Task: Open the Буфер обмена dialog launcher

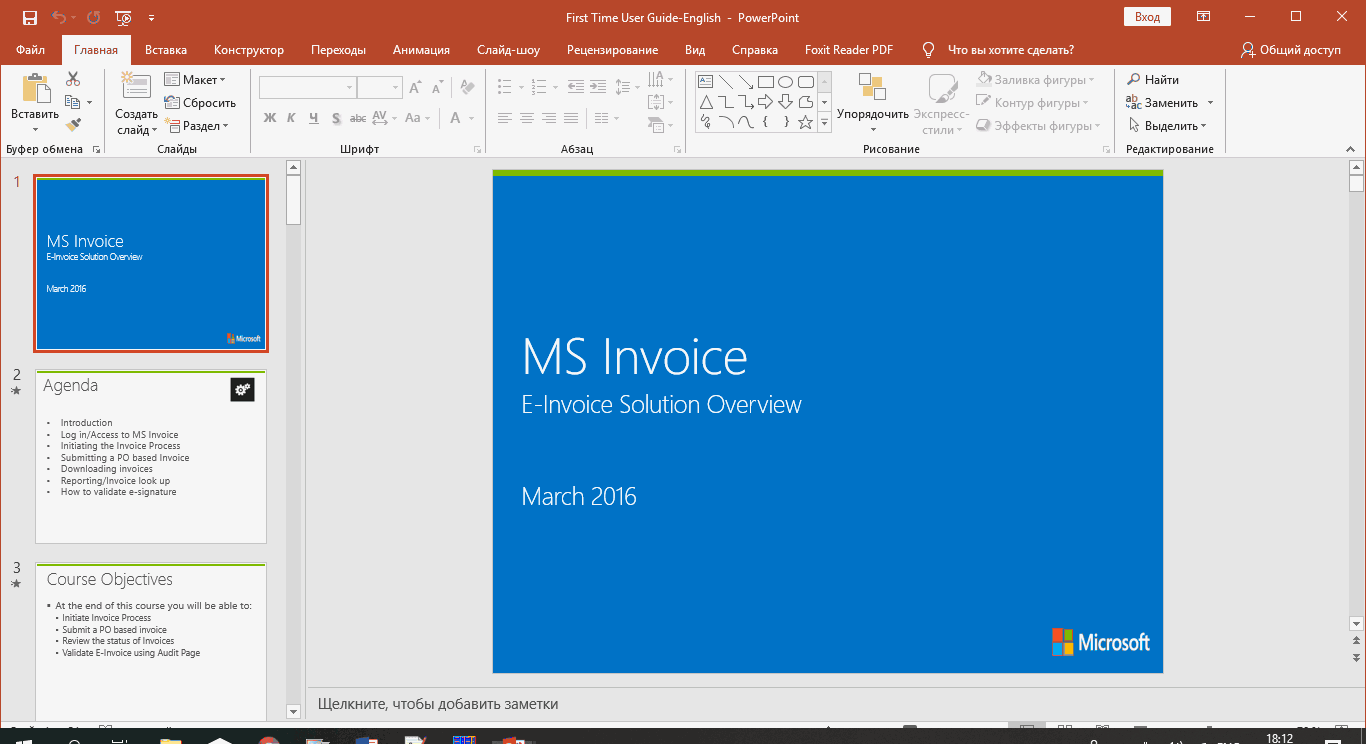Action: point(96,149)
